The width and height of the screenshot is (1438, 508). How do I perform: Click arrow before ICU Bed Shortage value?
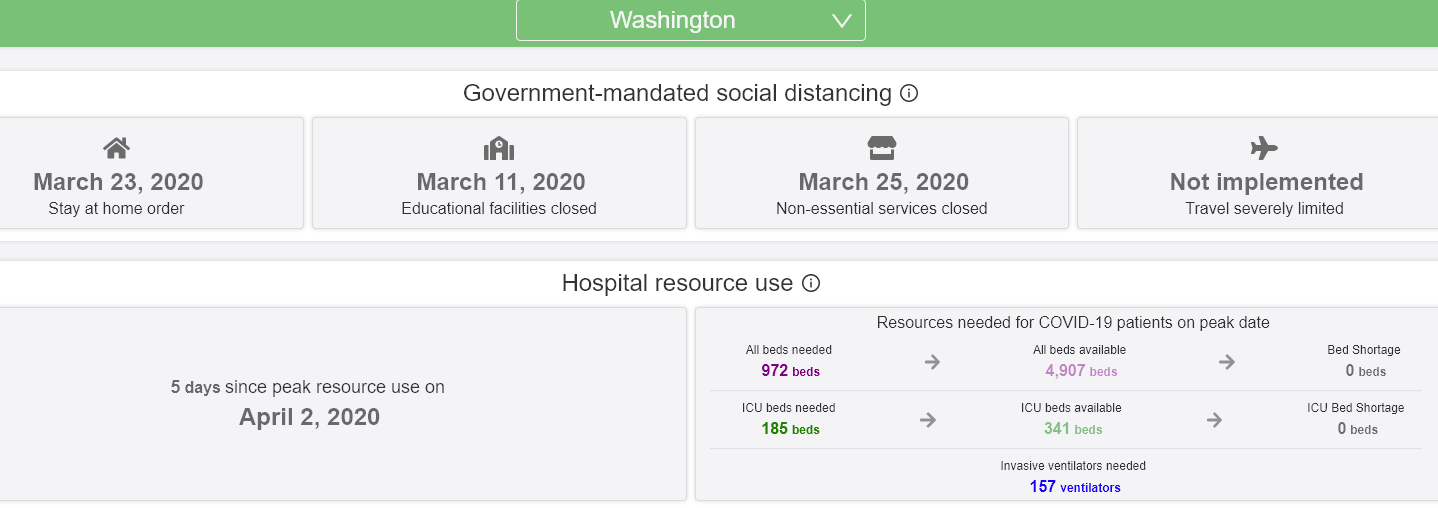click(x=1214, y=420)
